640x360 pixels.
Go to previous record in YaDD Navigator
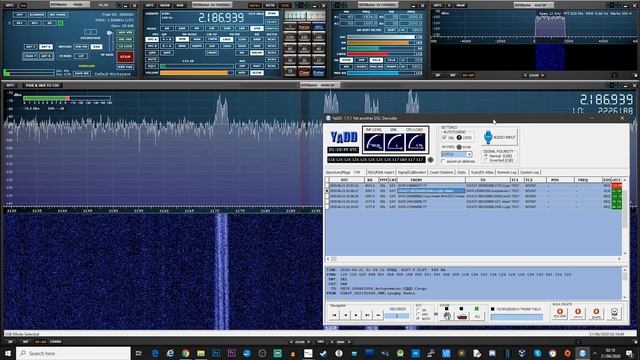click(x=345, y=315)
